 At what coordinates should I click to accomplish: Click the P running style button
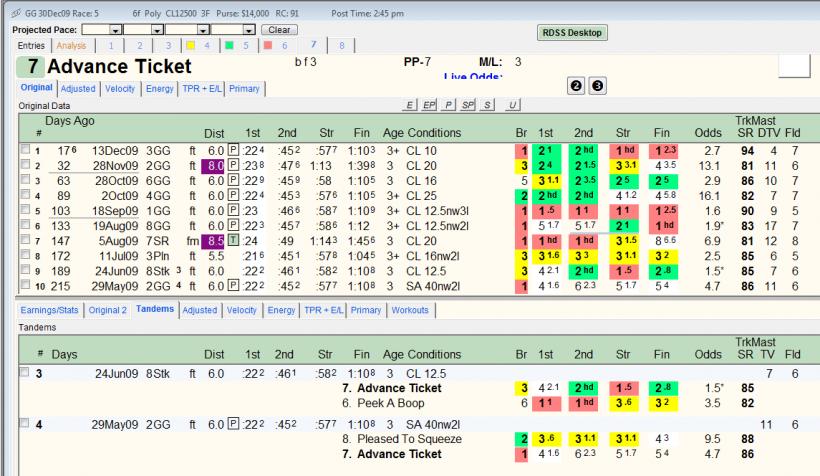click(448, 105)
